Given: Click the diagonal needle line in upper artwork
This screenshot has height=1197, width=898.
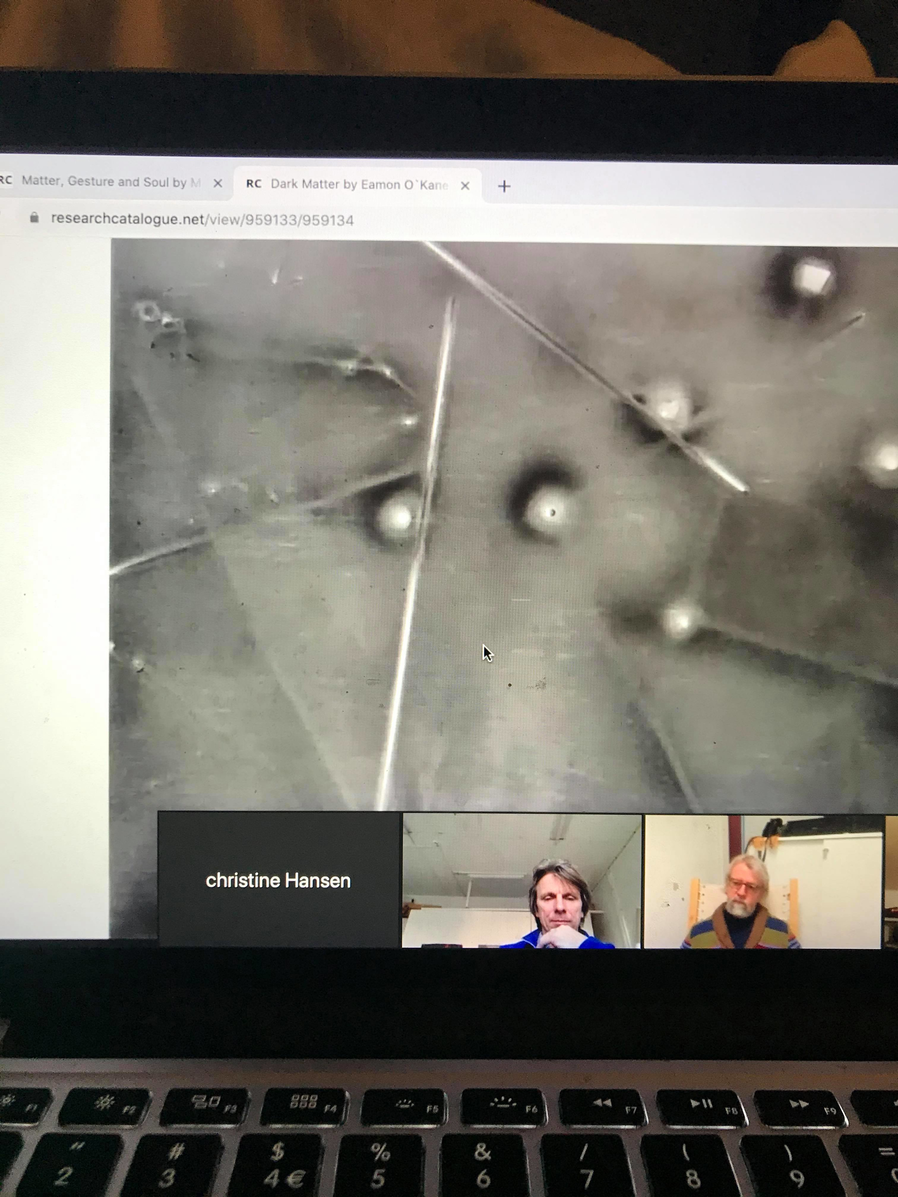Looking at the screenshot, I should pyautogui.click(x=590, y=370).
